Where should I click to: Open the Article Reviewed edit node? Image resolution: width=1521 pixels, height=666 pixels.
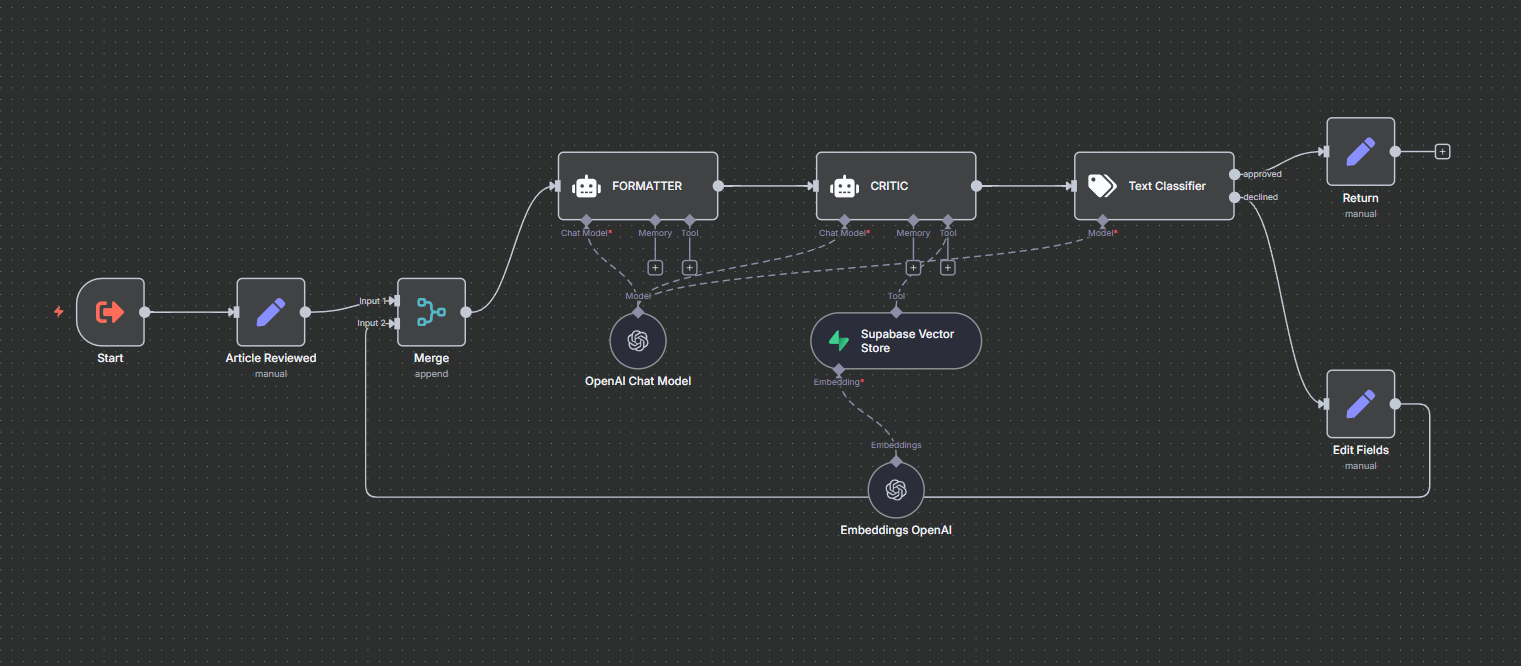tap(270, 312)
